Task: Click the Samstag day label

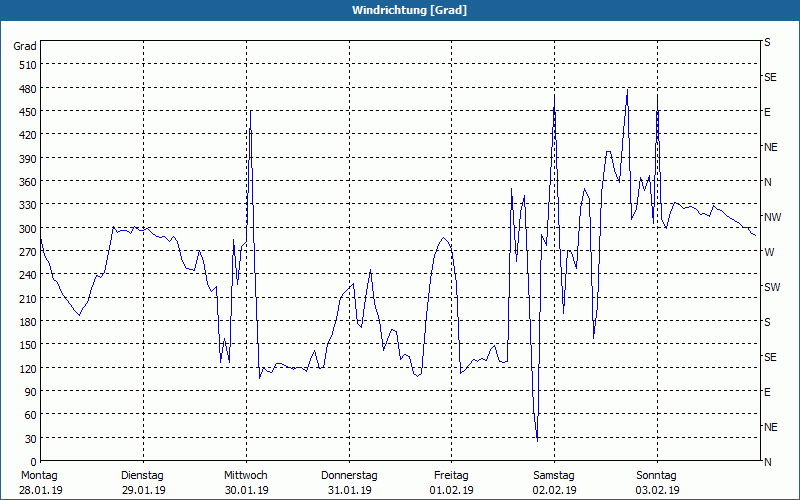Action: [554, 476]
